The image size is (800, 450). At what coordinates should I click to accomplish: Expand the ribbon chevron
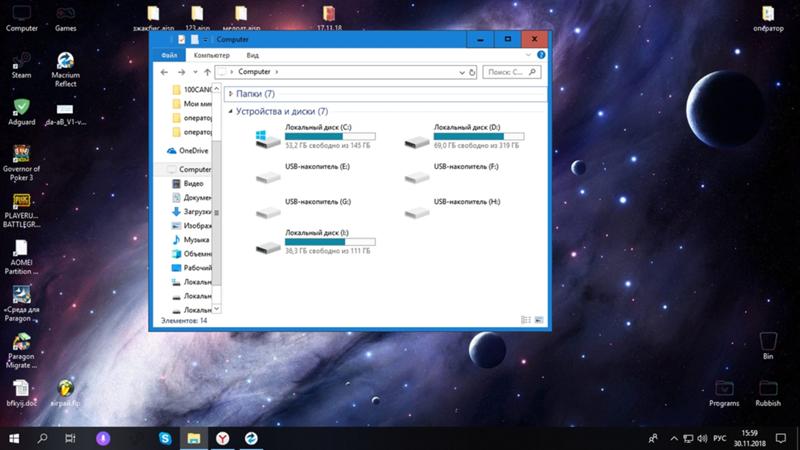pos(528,55)
